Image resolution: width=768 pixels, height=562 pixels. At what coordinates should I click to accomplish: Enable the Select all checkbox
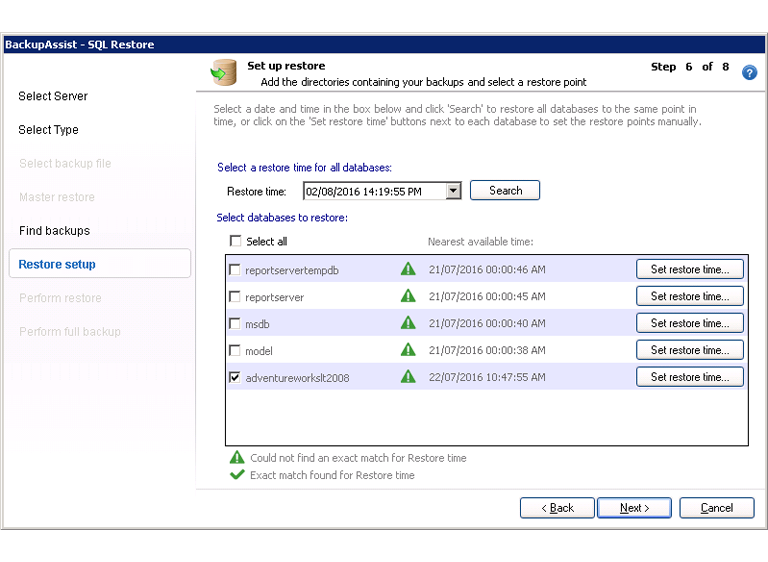[x=235, y=241]
